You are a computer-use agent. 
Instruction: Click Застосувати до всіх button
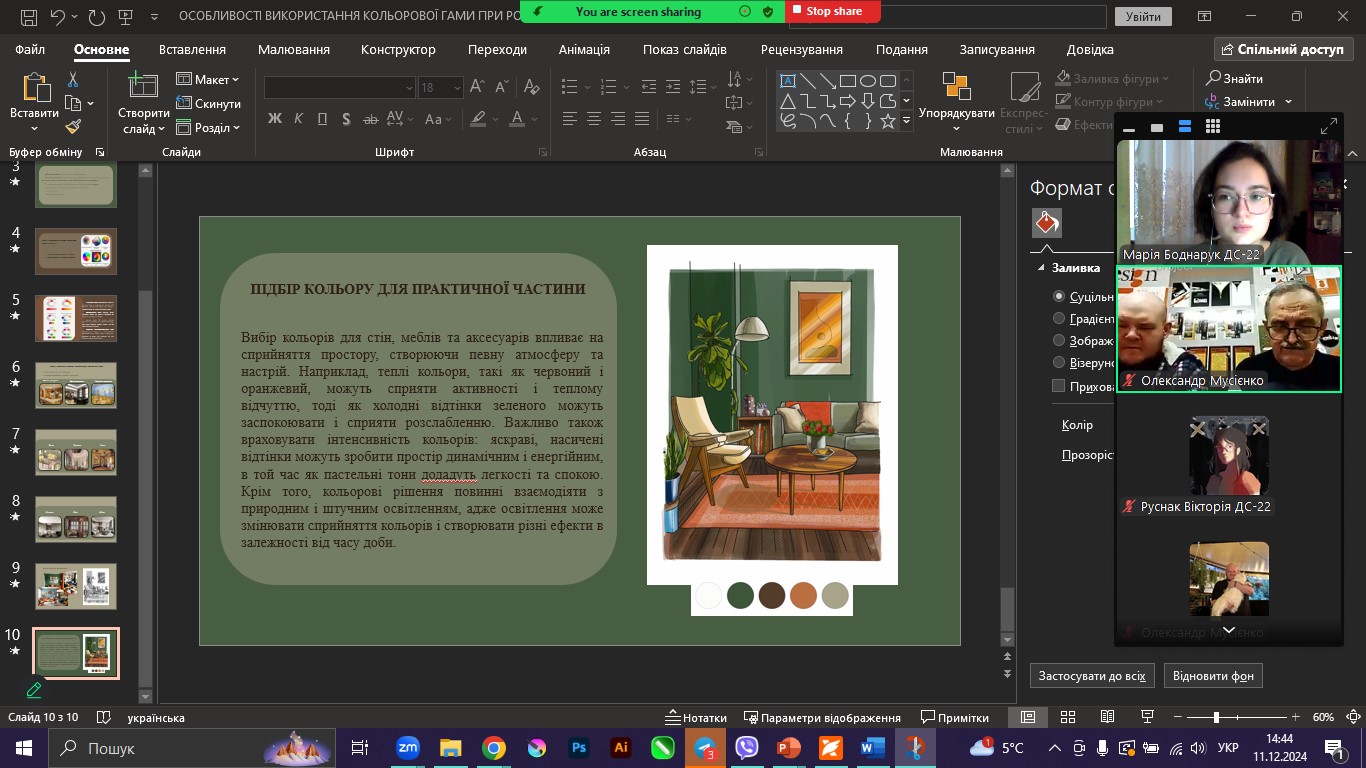pyautogui.click(x=1092, y=675)
